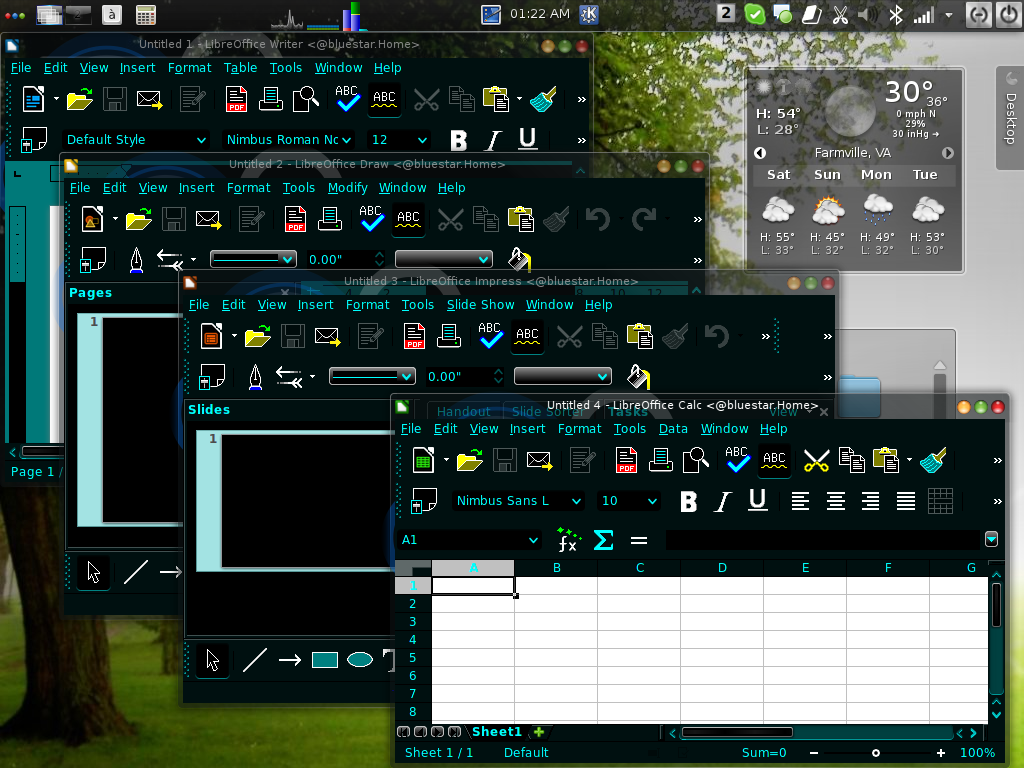Viewport: 1024px width, 768px height.
Task: Click Center Horizontally in Calc formatting toolbar
Action: coord(835,501)
